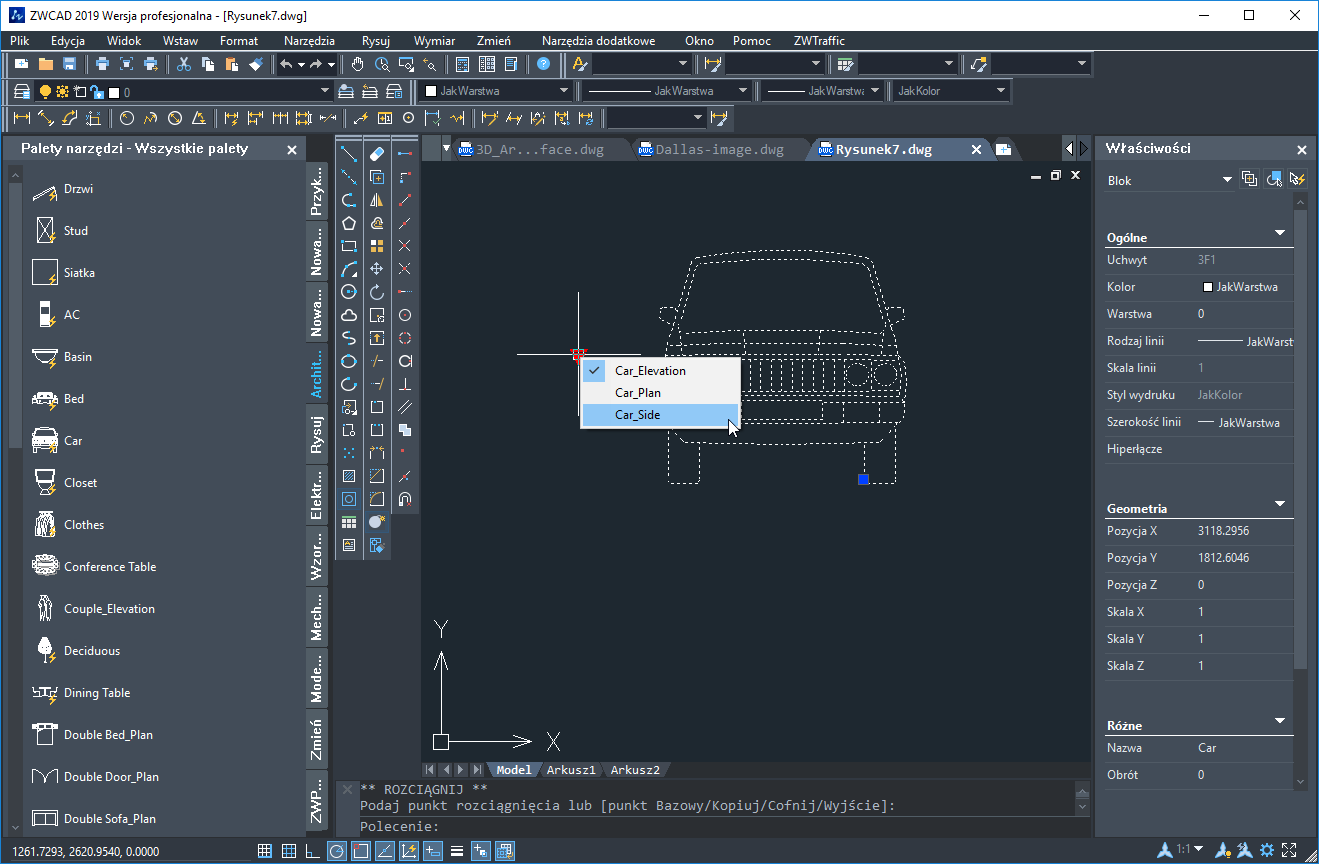Insert the Conference Table palette block
This screenshot has height=864, width=1319.
point(110,567)
